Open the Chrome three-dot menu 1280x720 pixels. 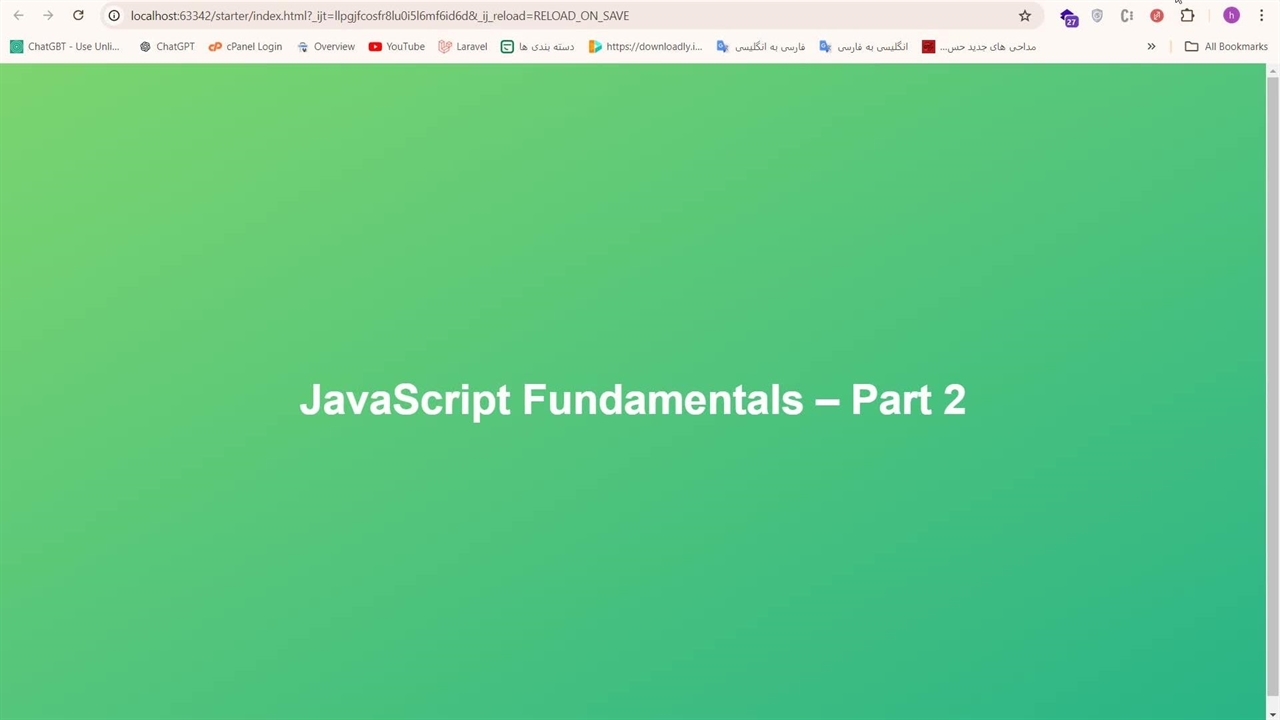tap(1261, 15)
